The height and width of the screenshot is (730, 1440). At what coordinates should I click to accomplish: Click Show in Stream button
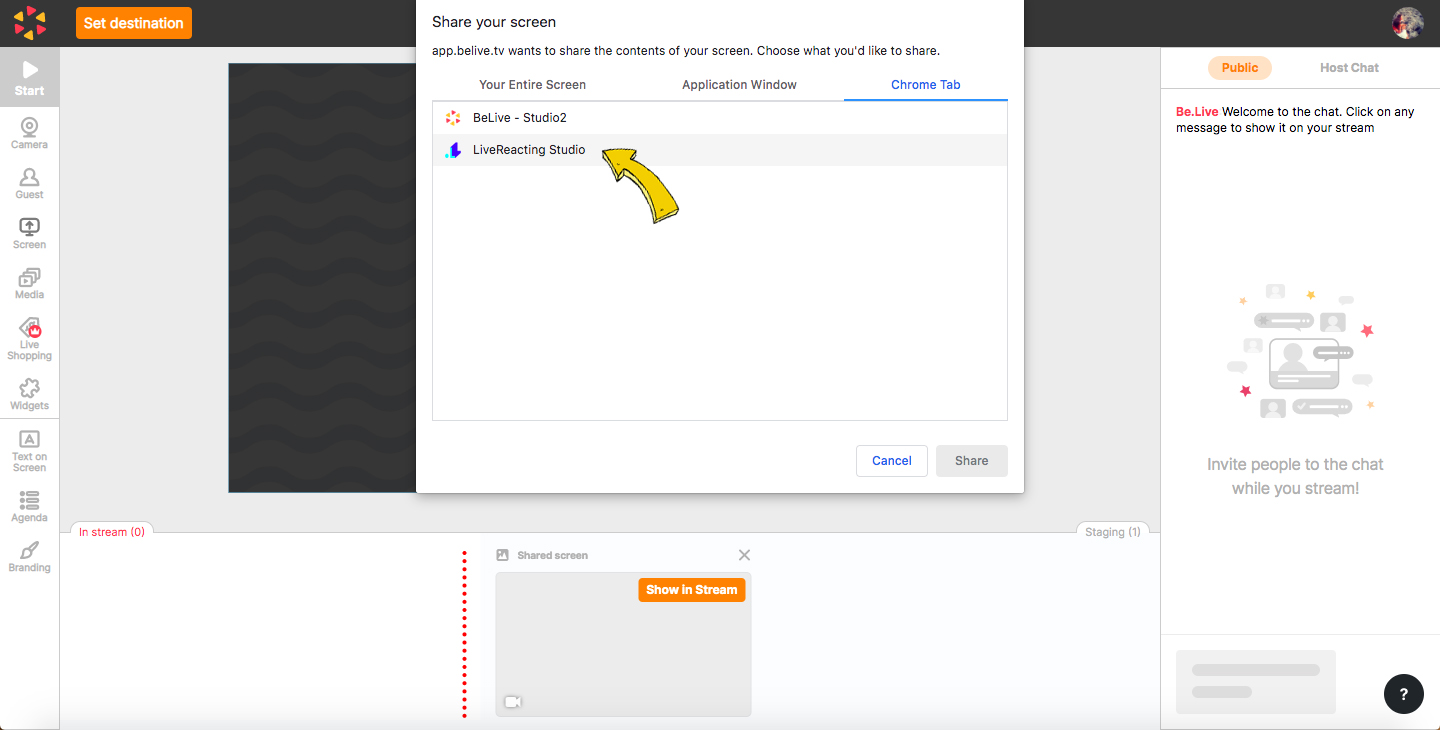coord(692,590)
